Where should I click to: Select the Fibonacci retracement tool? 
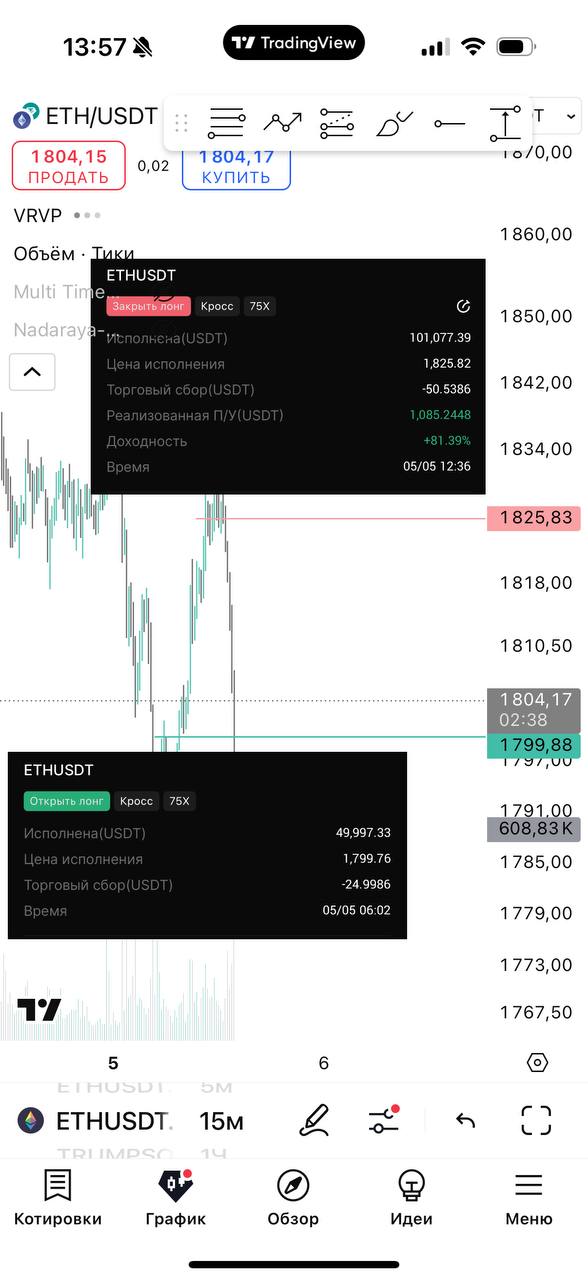tap(337, 123)
